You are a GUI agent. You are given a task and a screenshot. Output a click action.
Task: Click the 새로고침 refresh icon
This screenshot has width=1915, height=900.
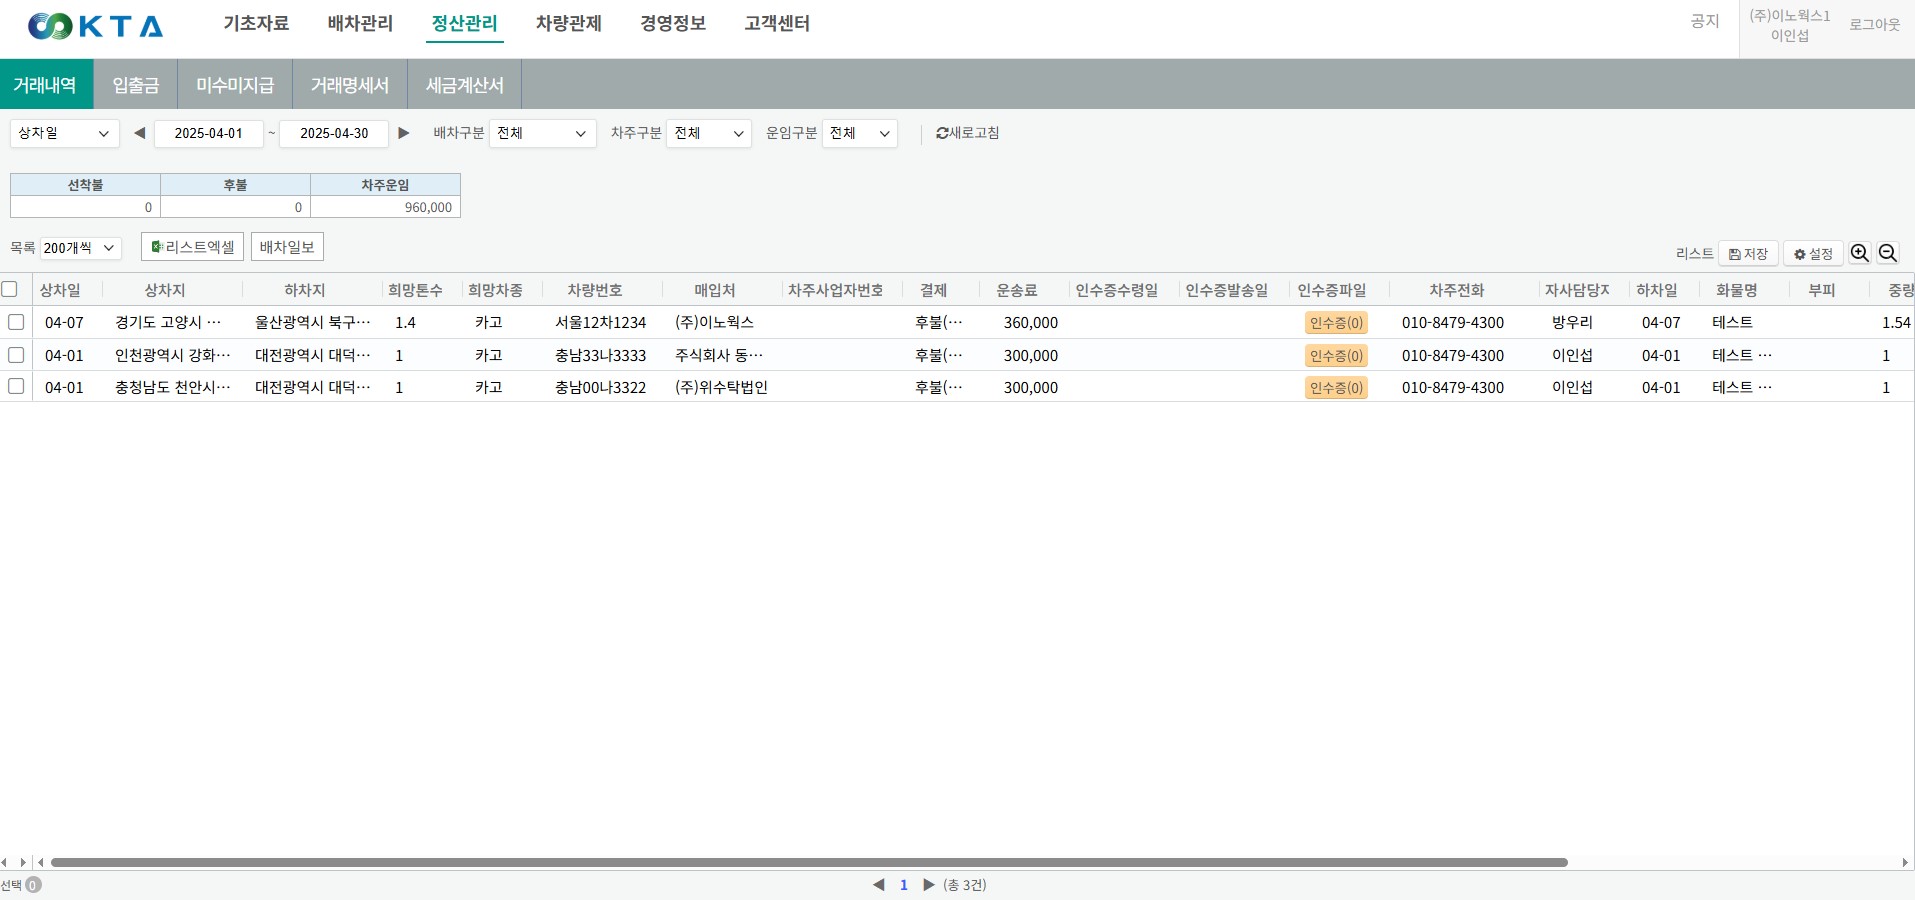coord(942,133)
